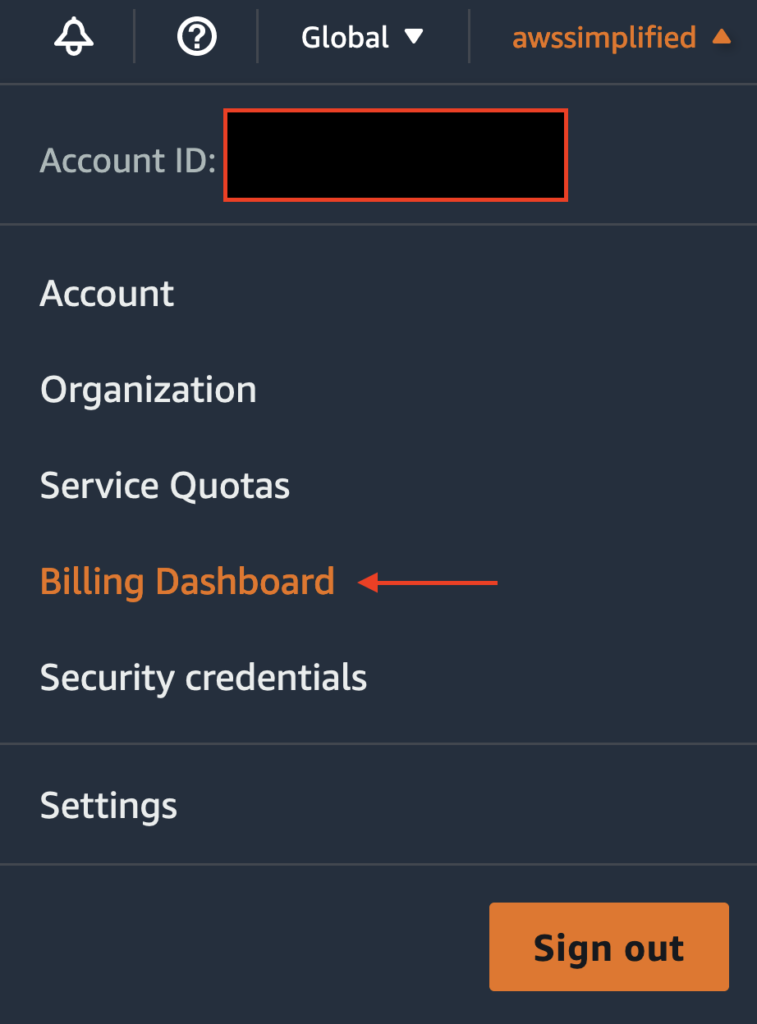This screenshot has height=1024, width=757.
Task: Open the Global region selector
Action: (x=345, y=38)
